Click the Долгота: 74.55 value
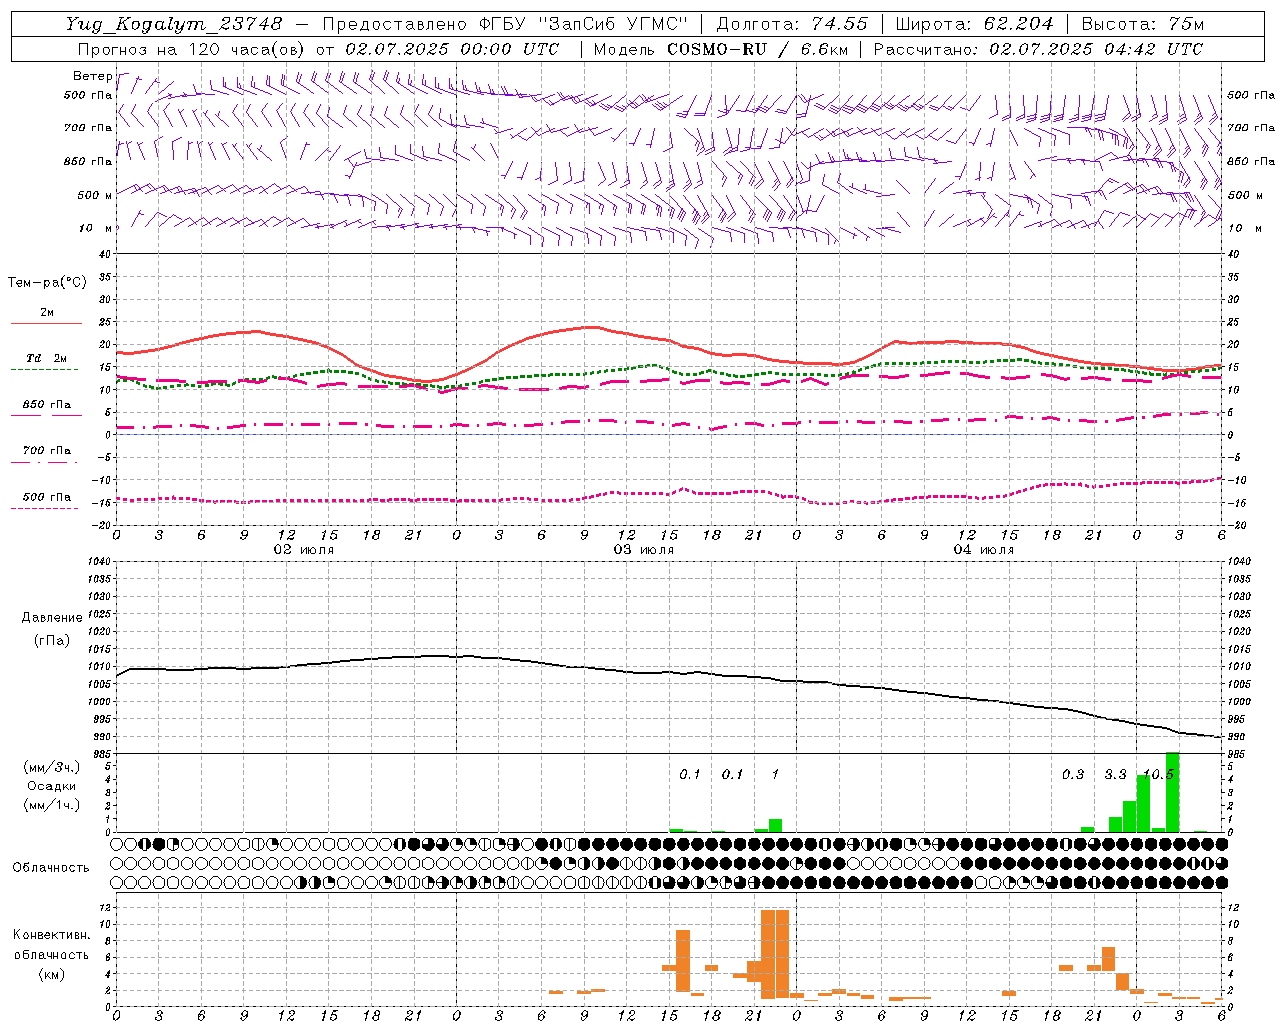1280x1024 pixels. [792, 24]
